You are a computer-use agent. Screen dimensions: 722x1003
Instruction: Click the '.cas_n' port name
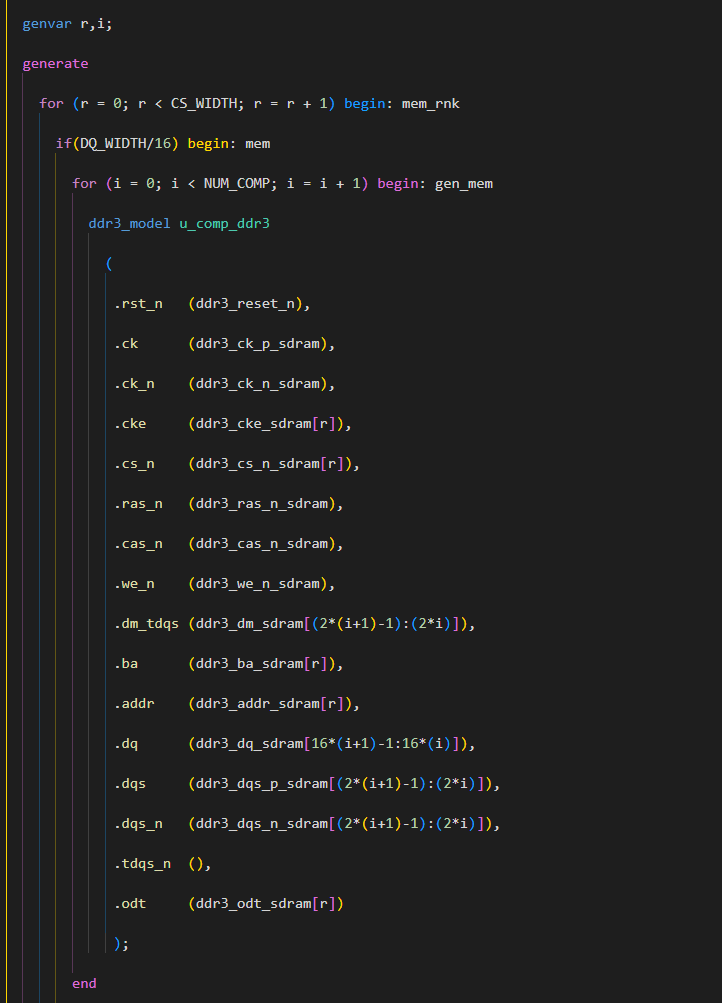138,544
